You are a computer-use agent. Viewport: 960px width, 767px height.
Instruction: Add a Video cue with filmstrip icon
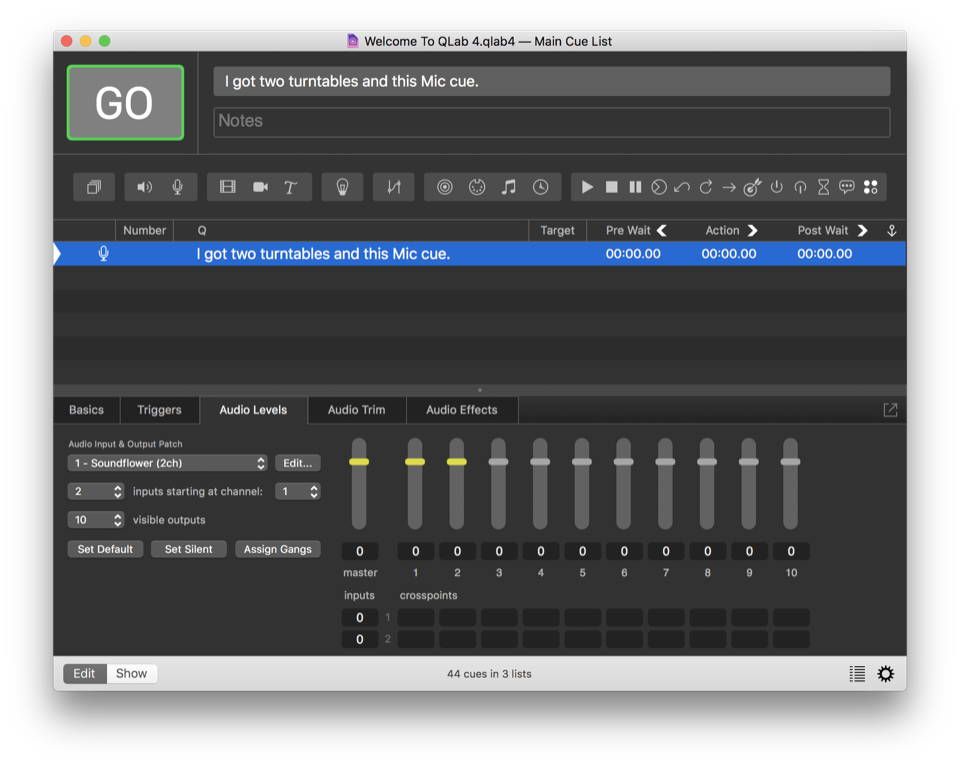[x=228, y=187]
